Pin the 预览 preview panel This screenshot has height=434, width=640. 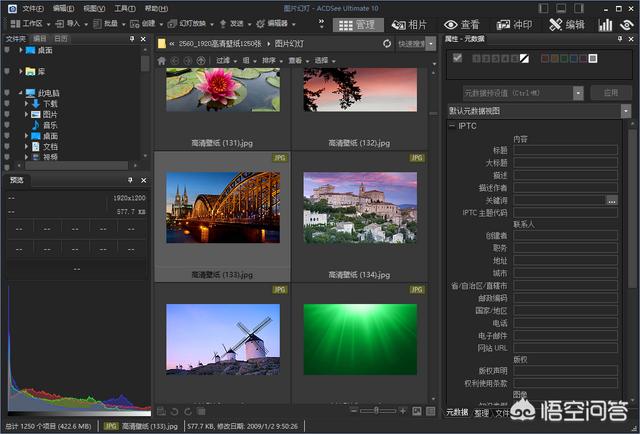(132, 180)
